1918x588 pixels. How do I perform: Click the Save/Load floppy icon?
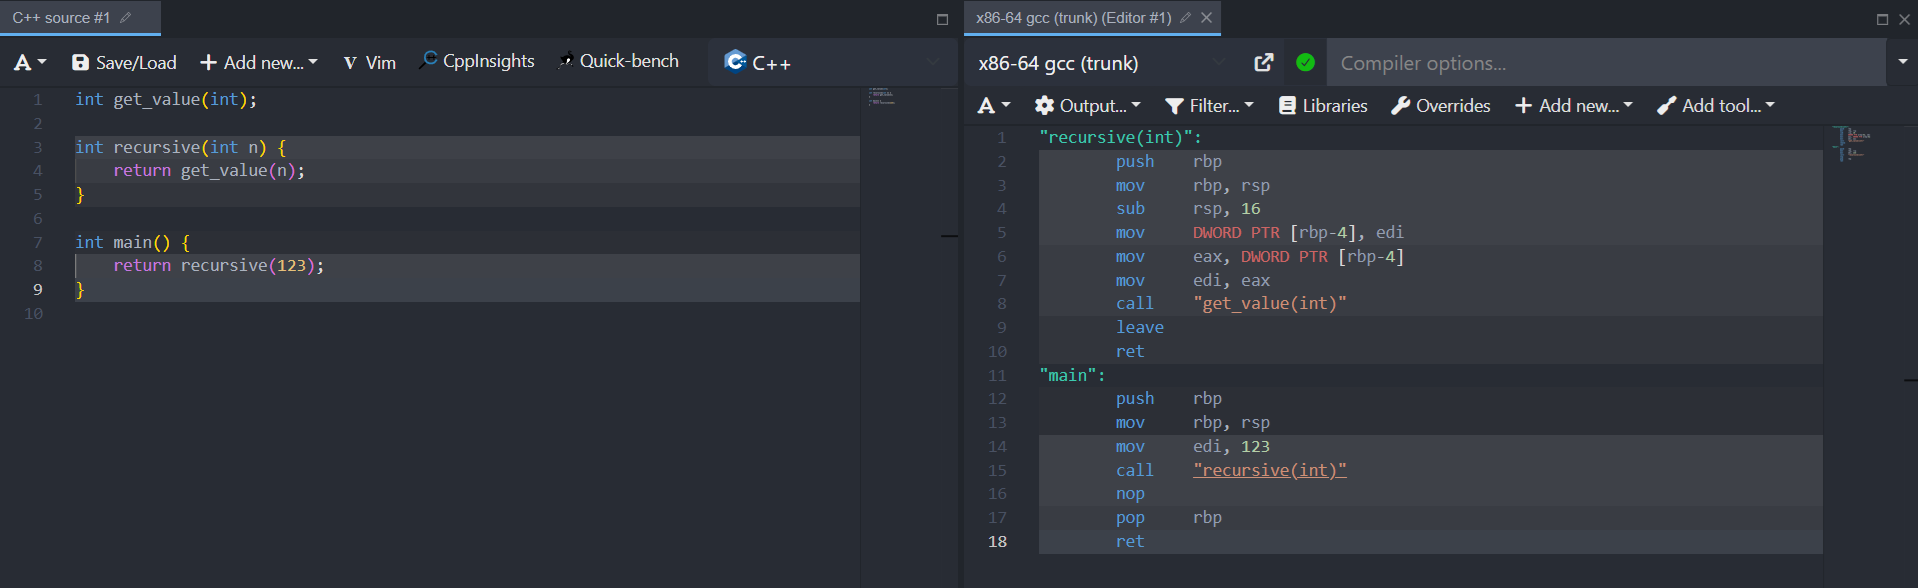[x=80, y=63]
